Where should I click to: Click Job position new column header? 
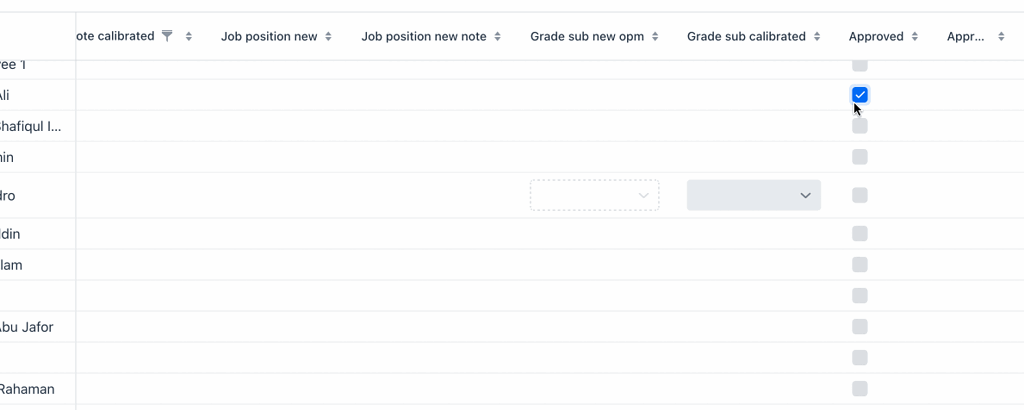coord(269,37)
